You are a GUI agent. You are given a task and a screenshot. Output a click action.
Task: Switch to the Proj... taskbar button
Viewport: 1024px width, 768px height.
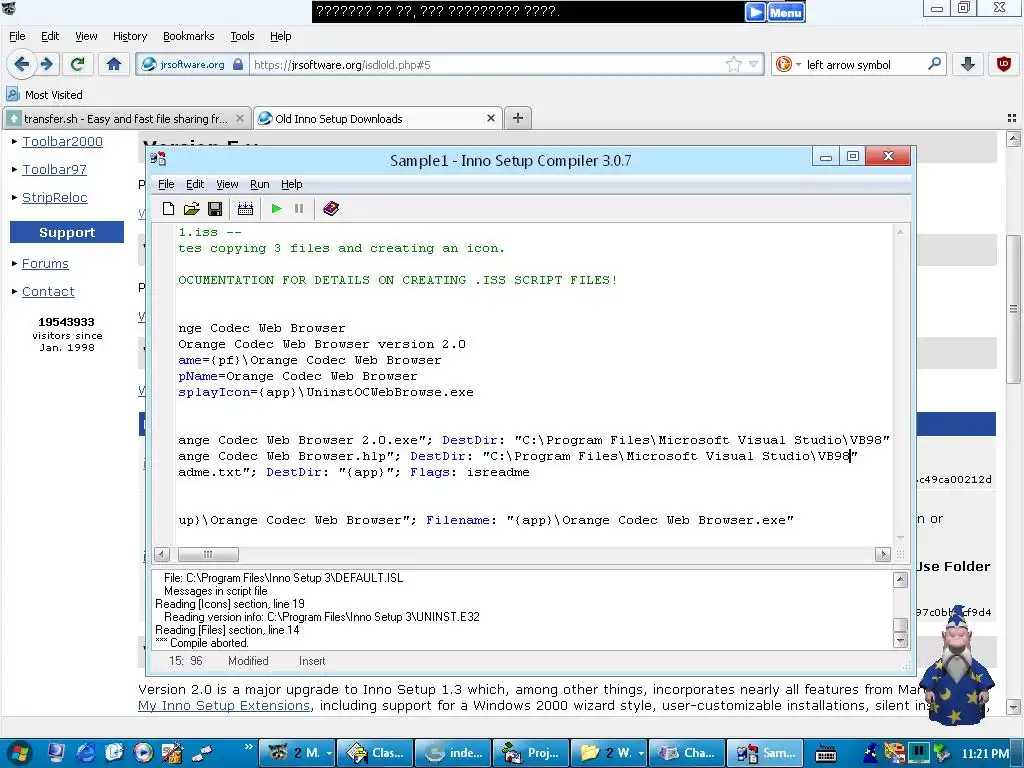(x=531, y=753)
